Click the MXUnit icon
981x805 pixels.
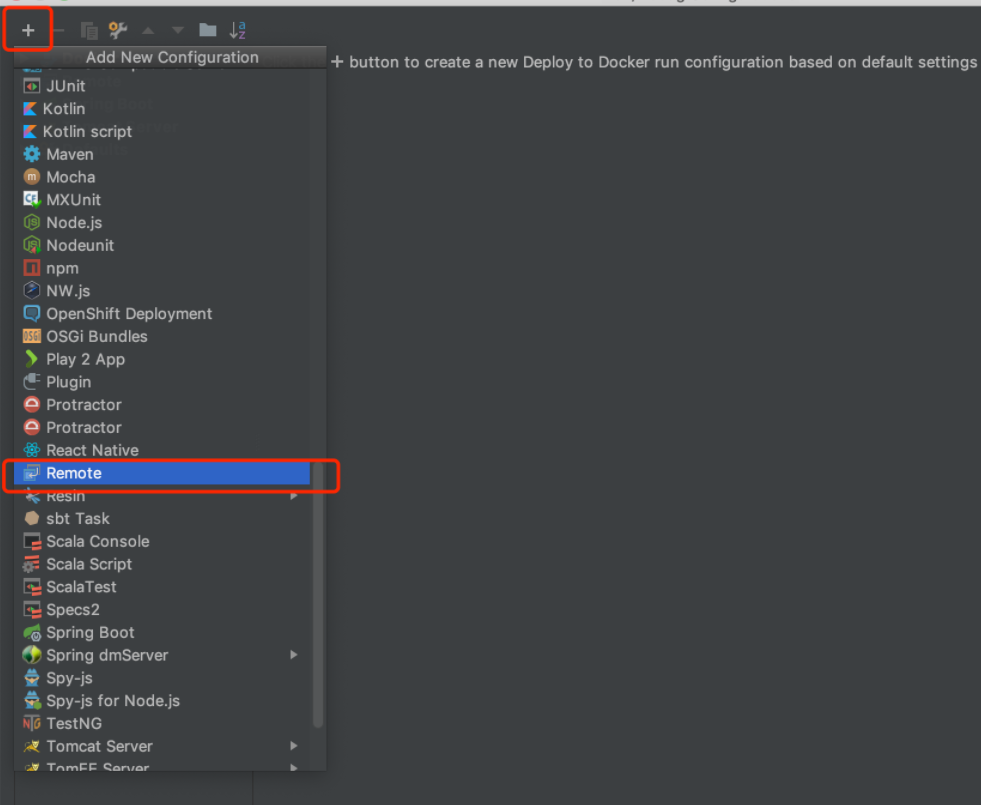coord(31,200)
